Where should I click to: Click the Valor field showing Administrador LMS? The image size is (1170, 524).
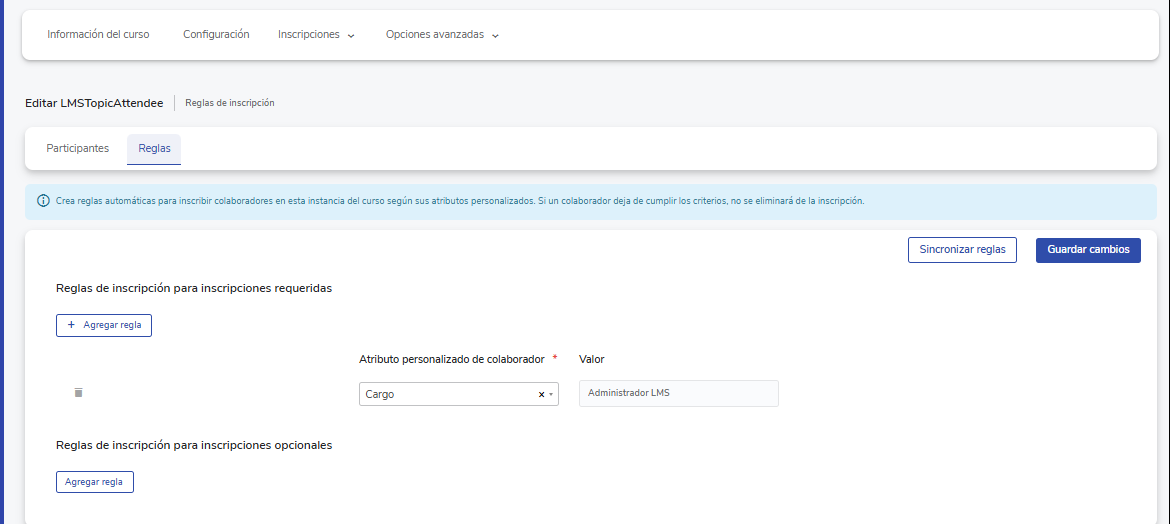(x=678, y=393)
